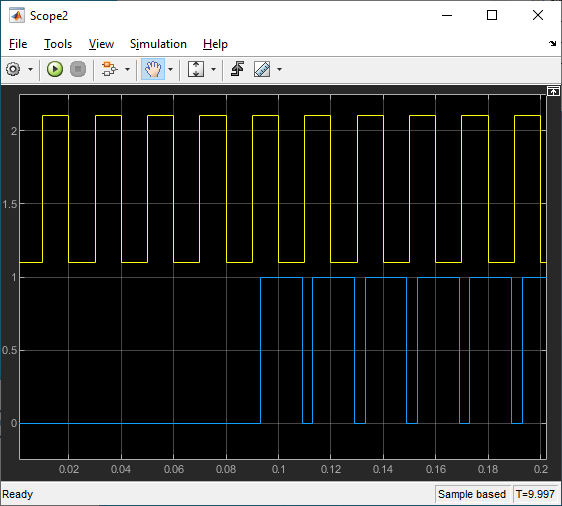Expand the dropdown next to the gear
The image size is (562, 506).
click(x=30, y=70)
